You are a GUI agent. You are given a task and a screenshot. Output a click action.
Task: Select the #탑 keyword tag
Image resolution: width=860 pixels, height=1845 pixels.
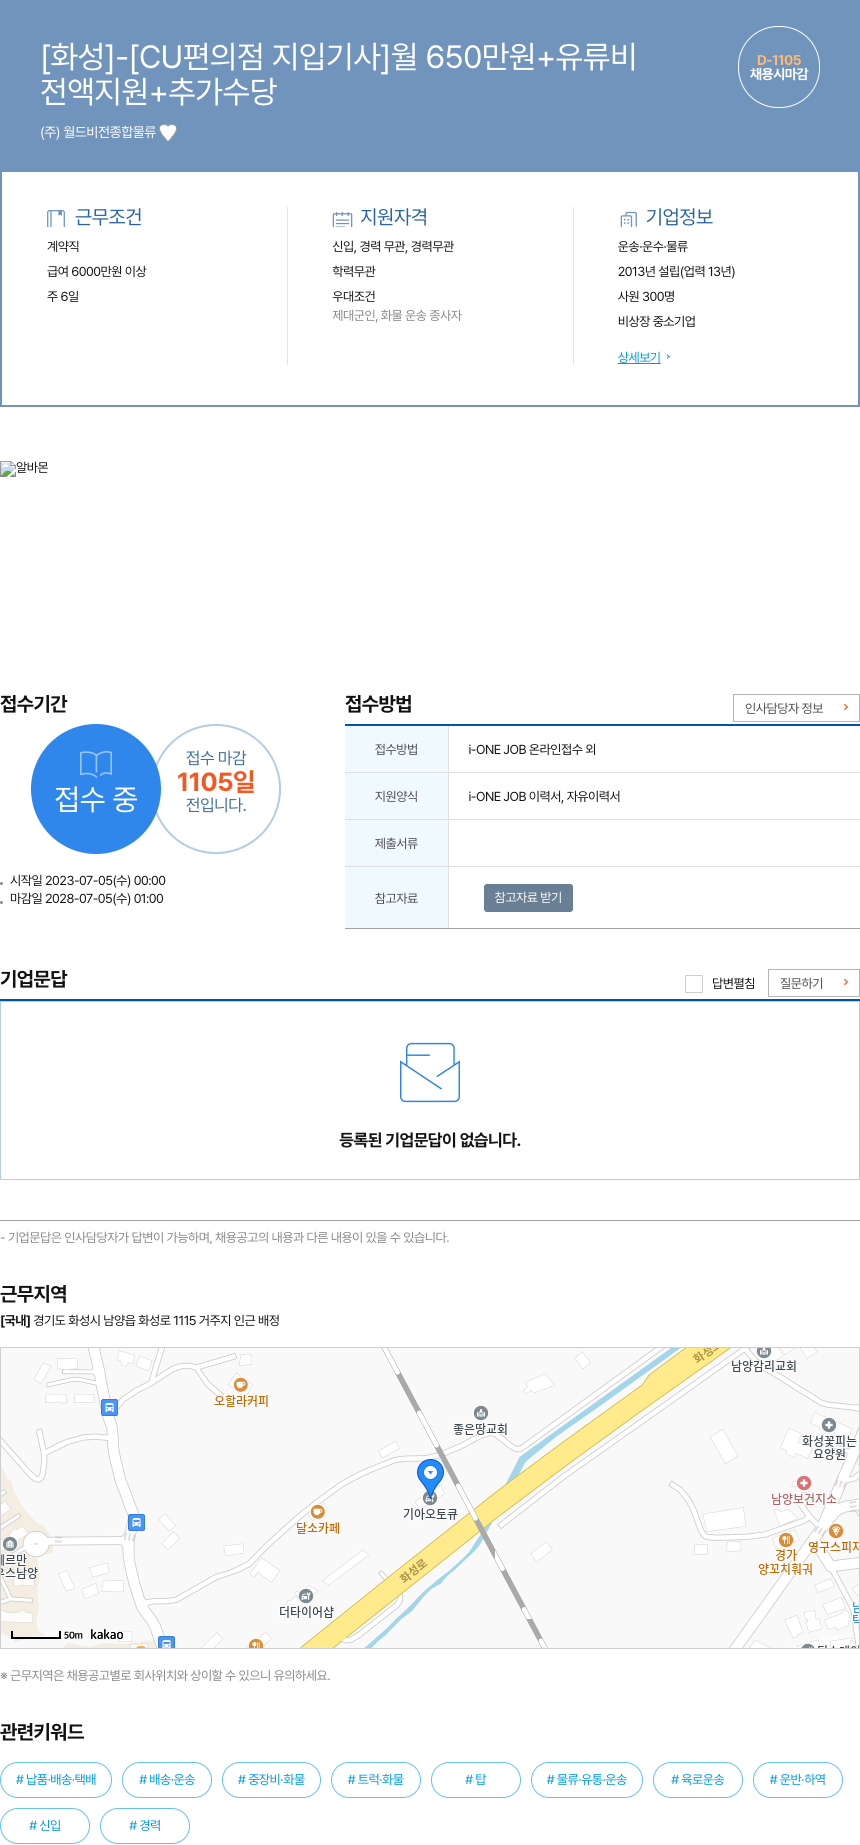click(x=476, y=1780)
